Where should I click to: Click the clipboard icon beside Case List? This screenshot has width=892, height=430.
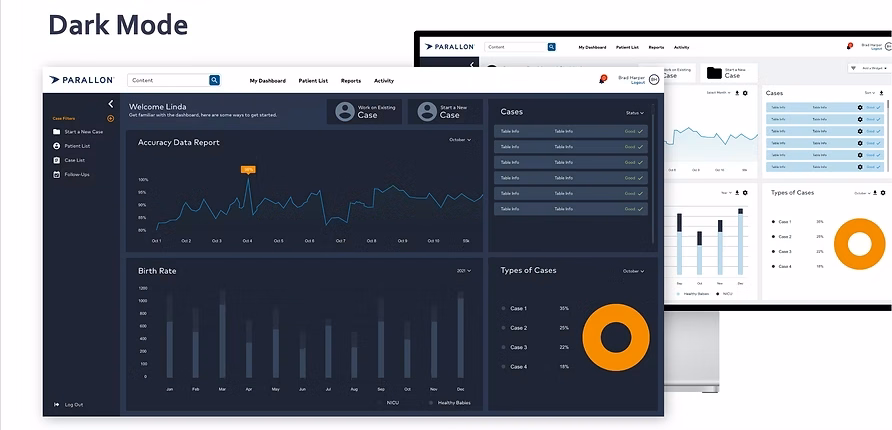click(x=56, y=160)
